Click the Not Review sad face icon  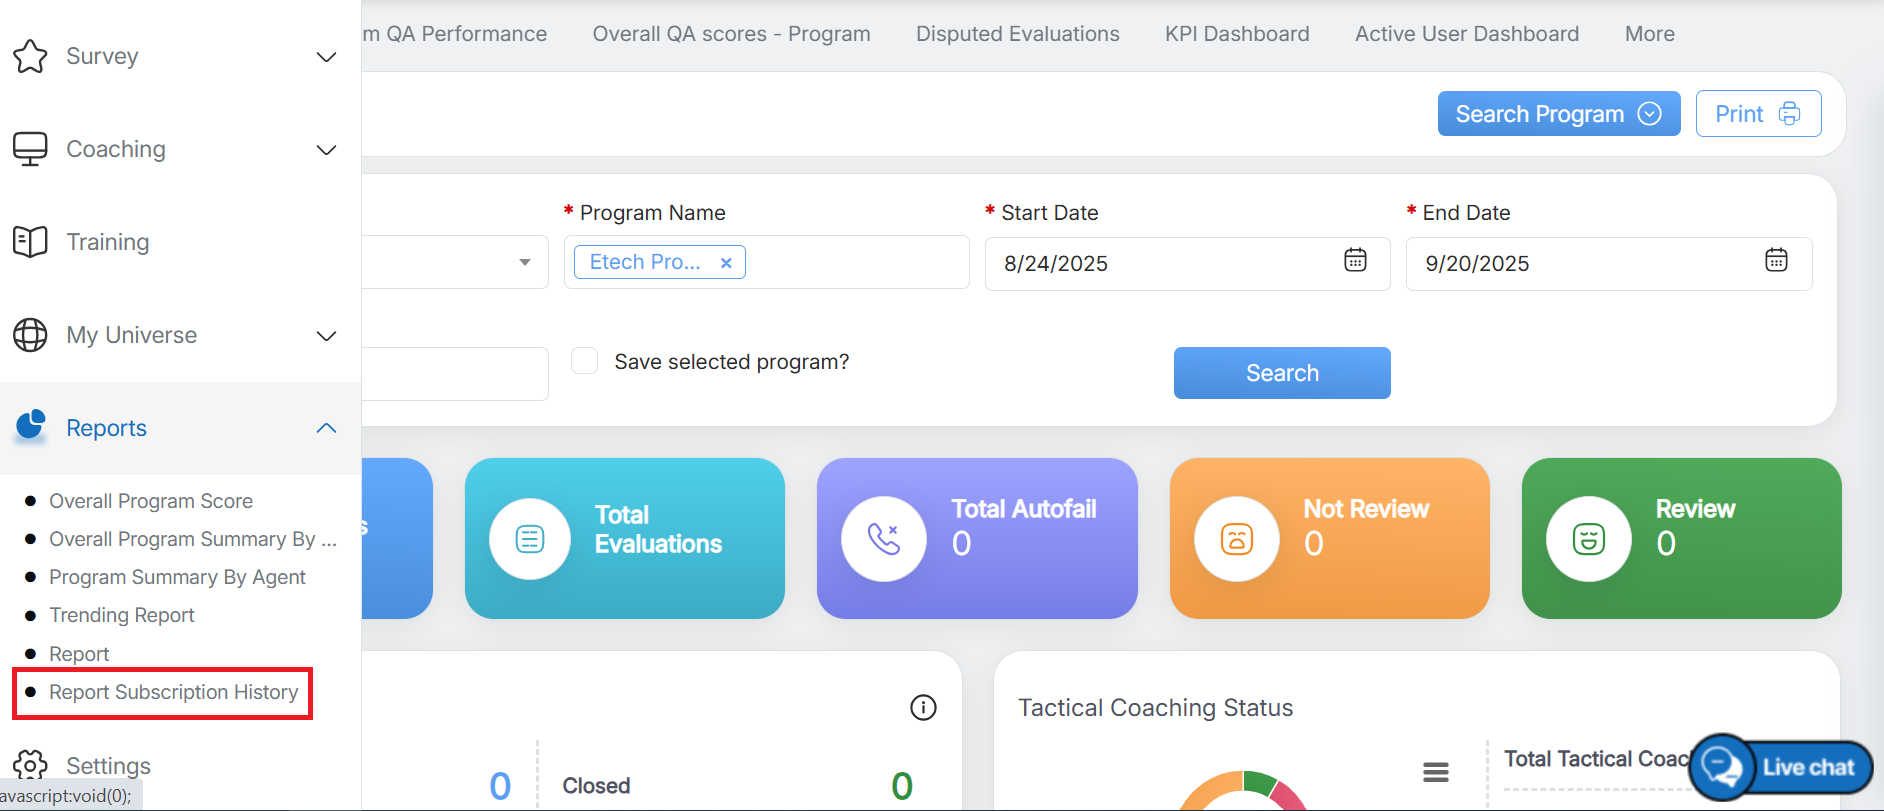point(1236,539)
